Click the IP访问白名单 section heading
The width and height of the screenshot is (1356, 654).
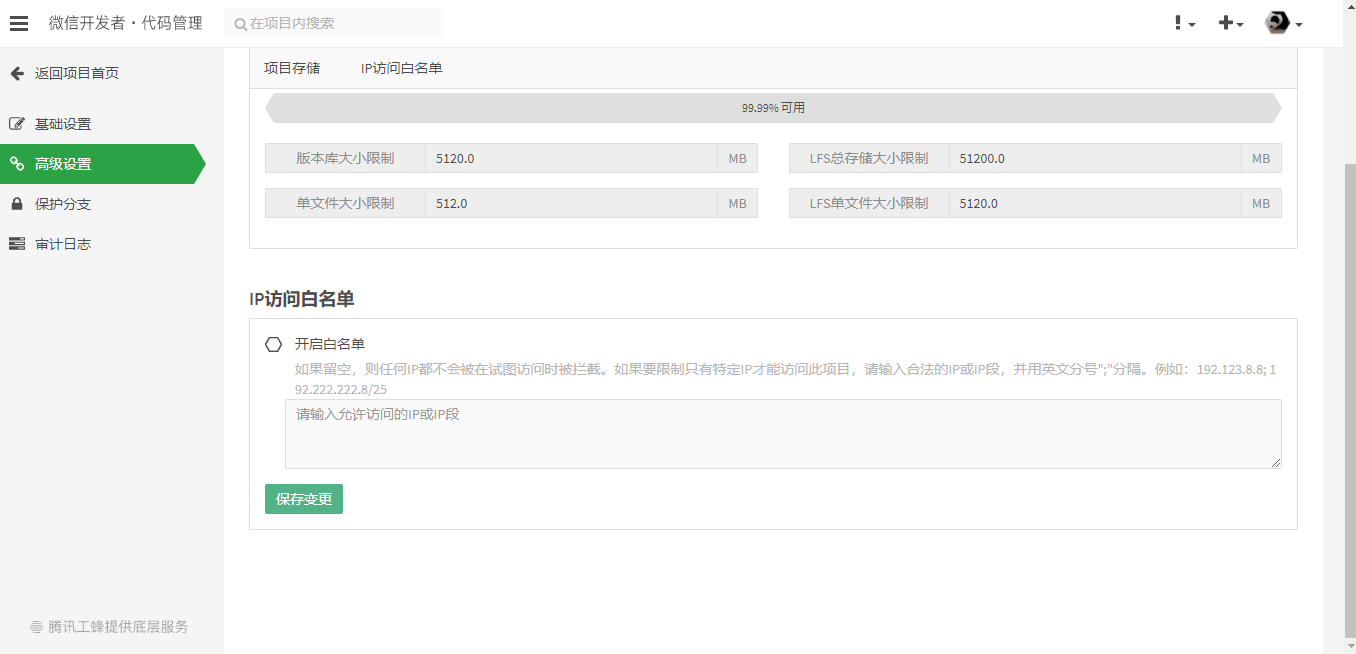(x=302, y=299)
